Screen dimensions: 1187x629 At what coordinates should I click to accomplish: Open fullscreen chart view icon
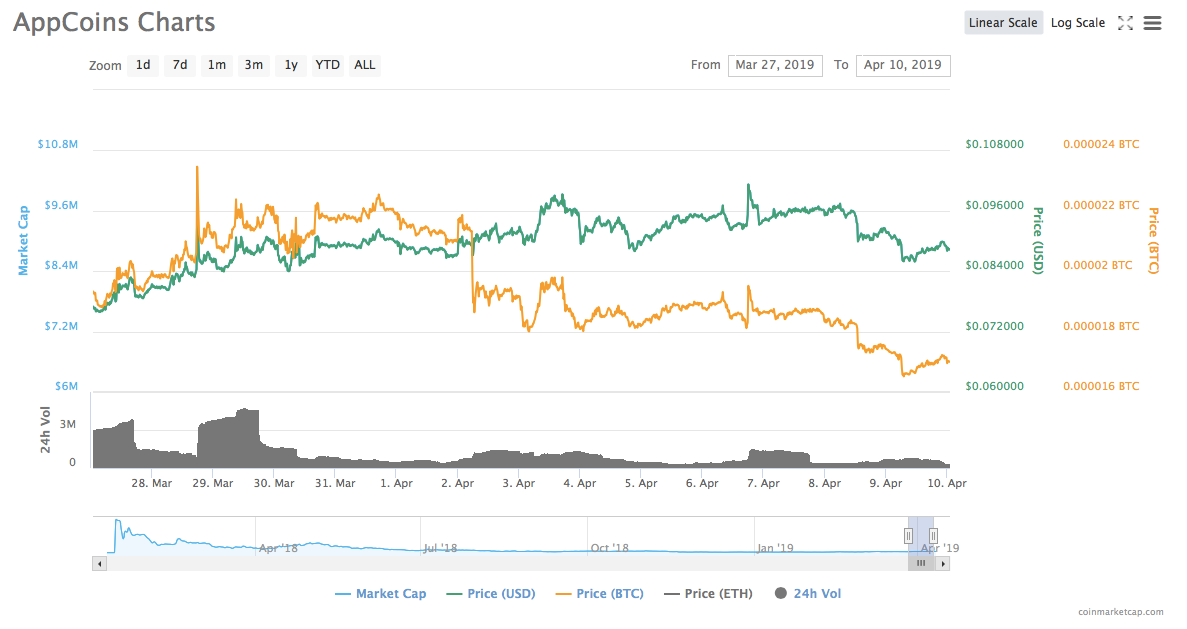pyautogui.click(x=1125, y=23)
